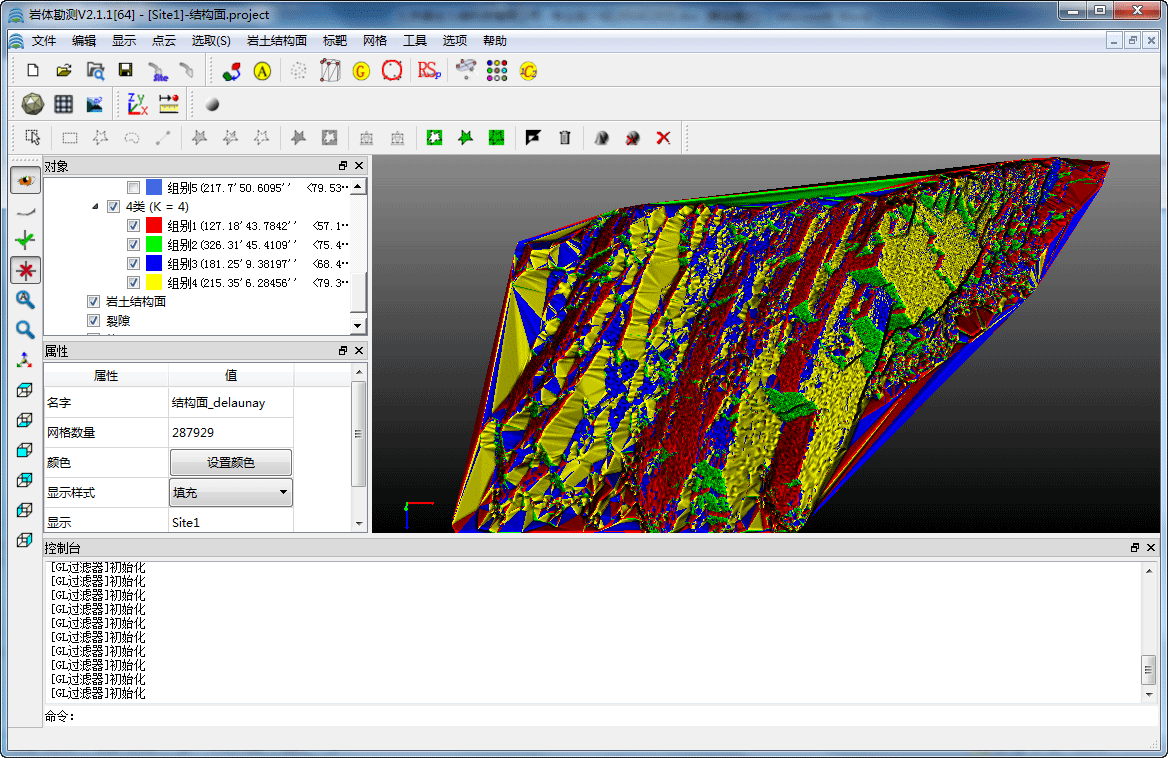Select the 287929 mesh count value
1168x758 pixels.
pos(231,433)
